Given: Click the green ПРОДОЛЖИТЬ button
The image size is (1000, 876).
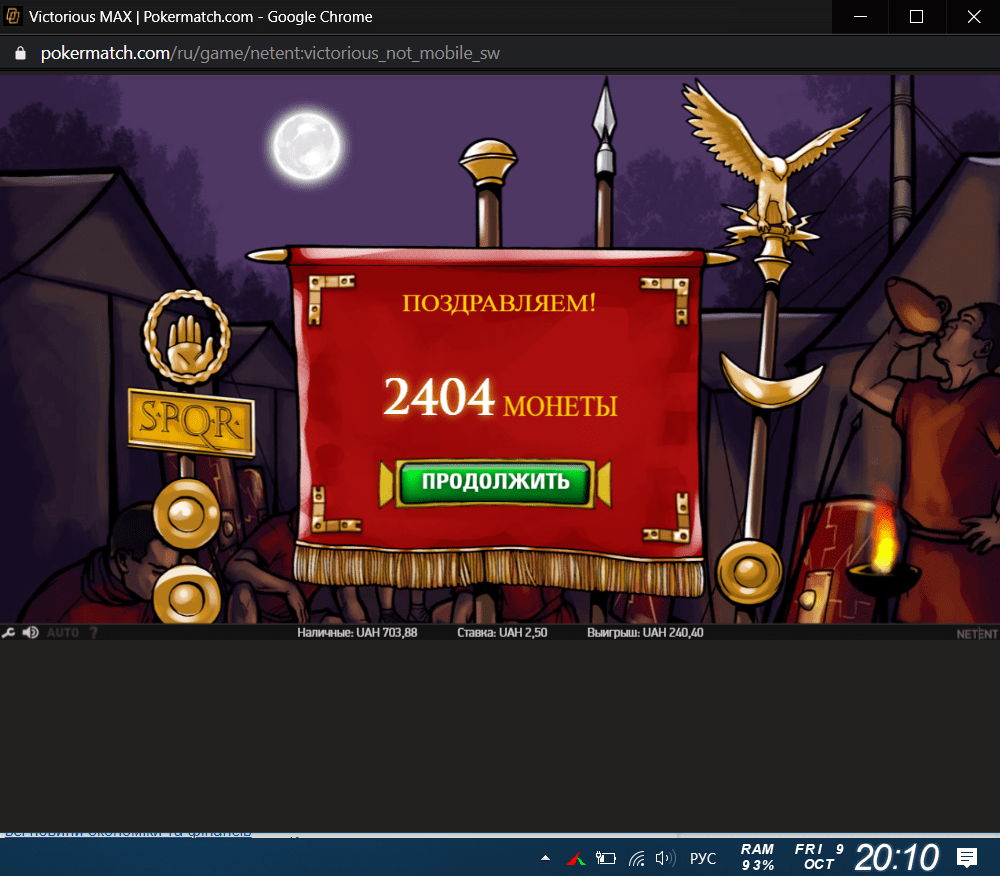Looking at the screenshot, I should coord(495,483).
